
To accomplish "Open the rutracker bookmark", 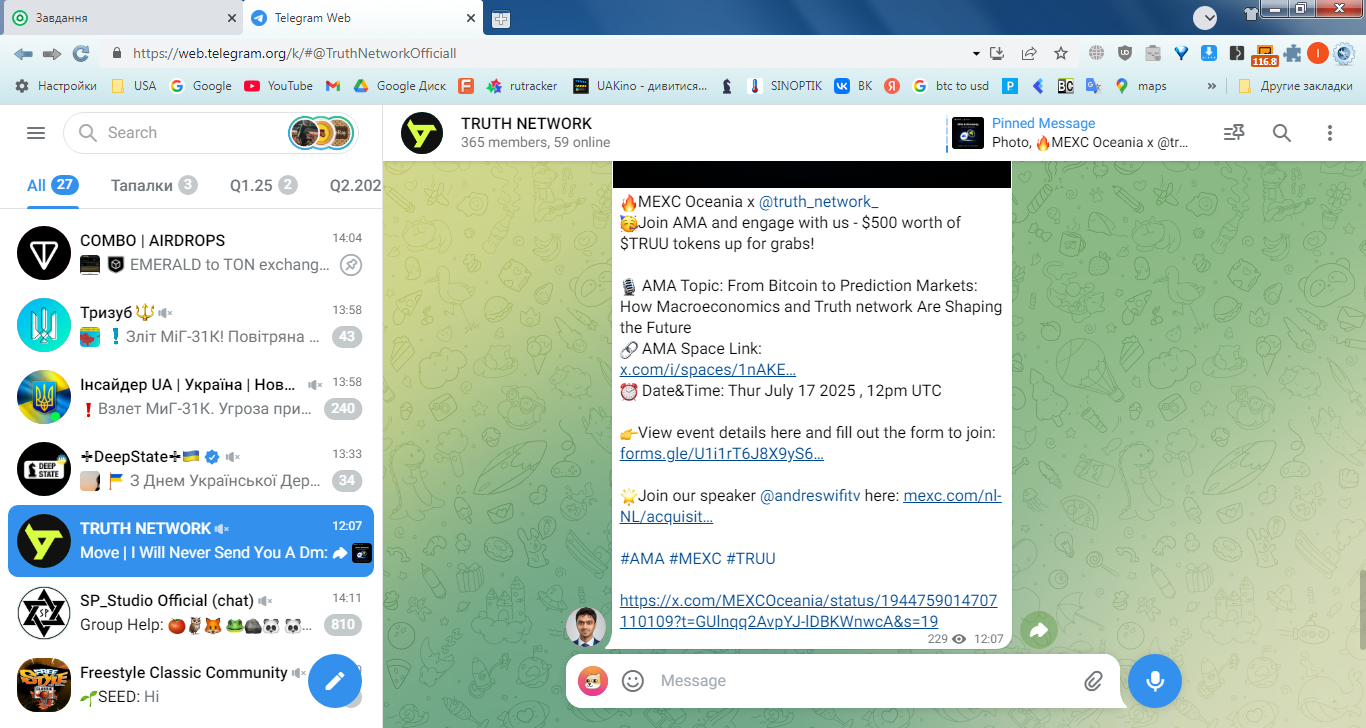I will pyautogui.click(x=524, y=86).
